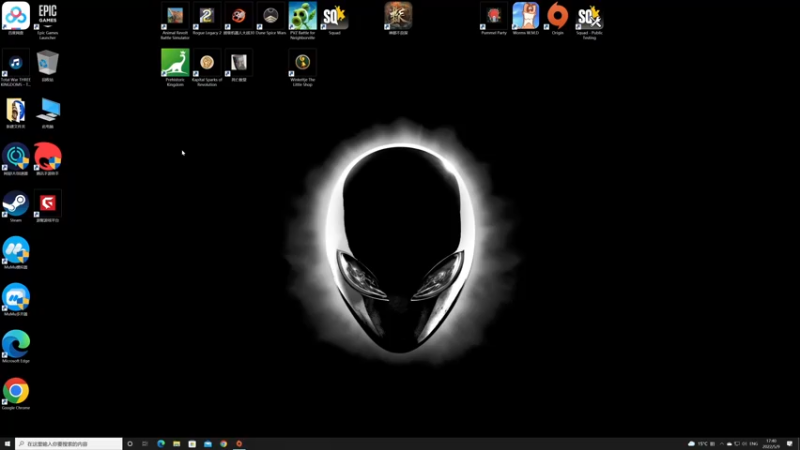Open Origin from the taskbar
The width and height of the screenshot is (800, 450).
coord(239,444)
